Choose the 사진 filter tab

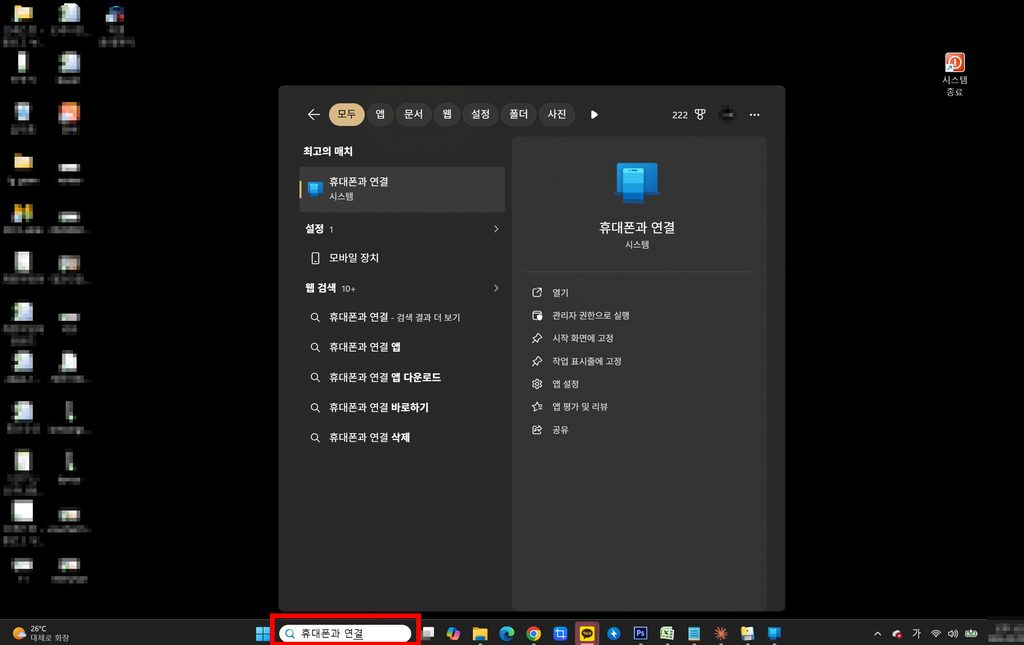pos(556,114)
